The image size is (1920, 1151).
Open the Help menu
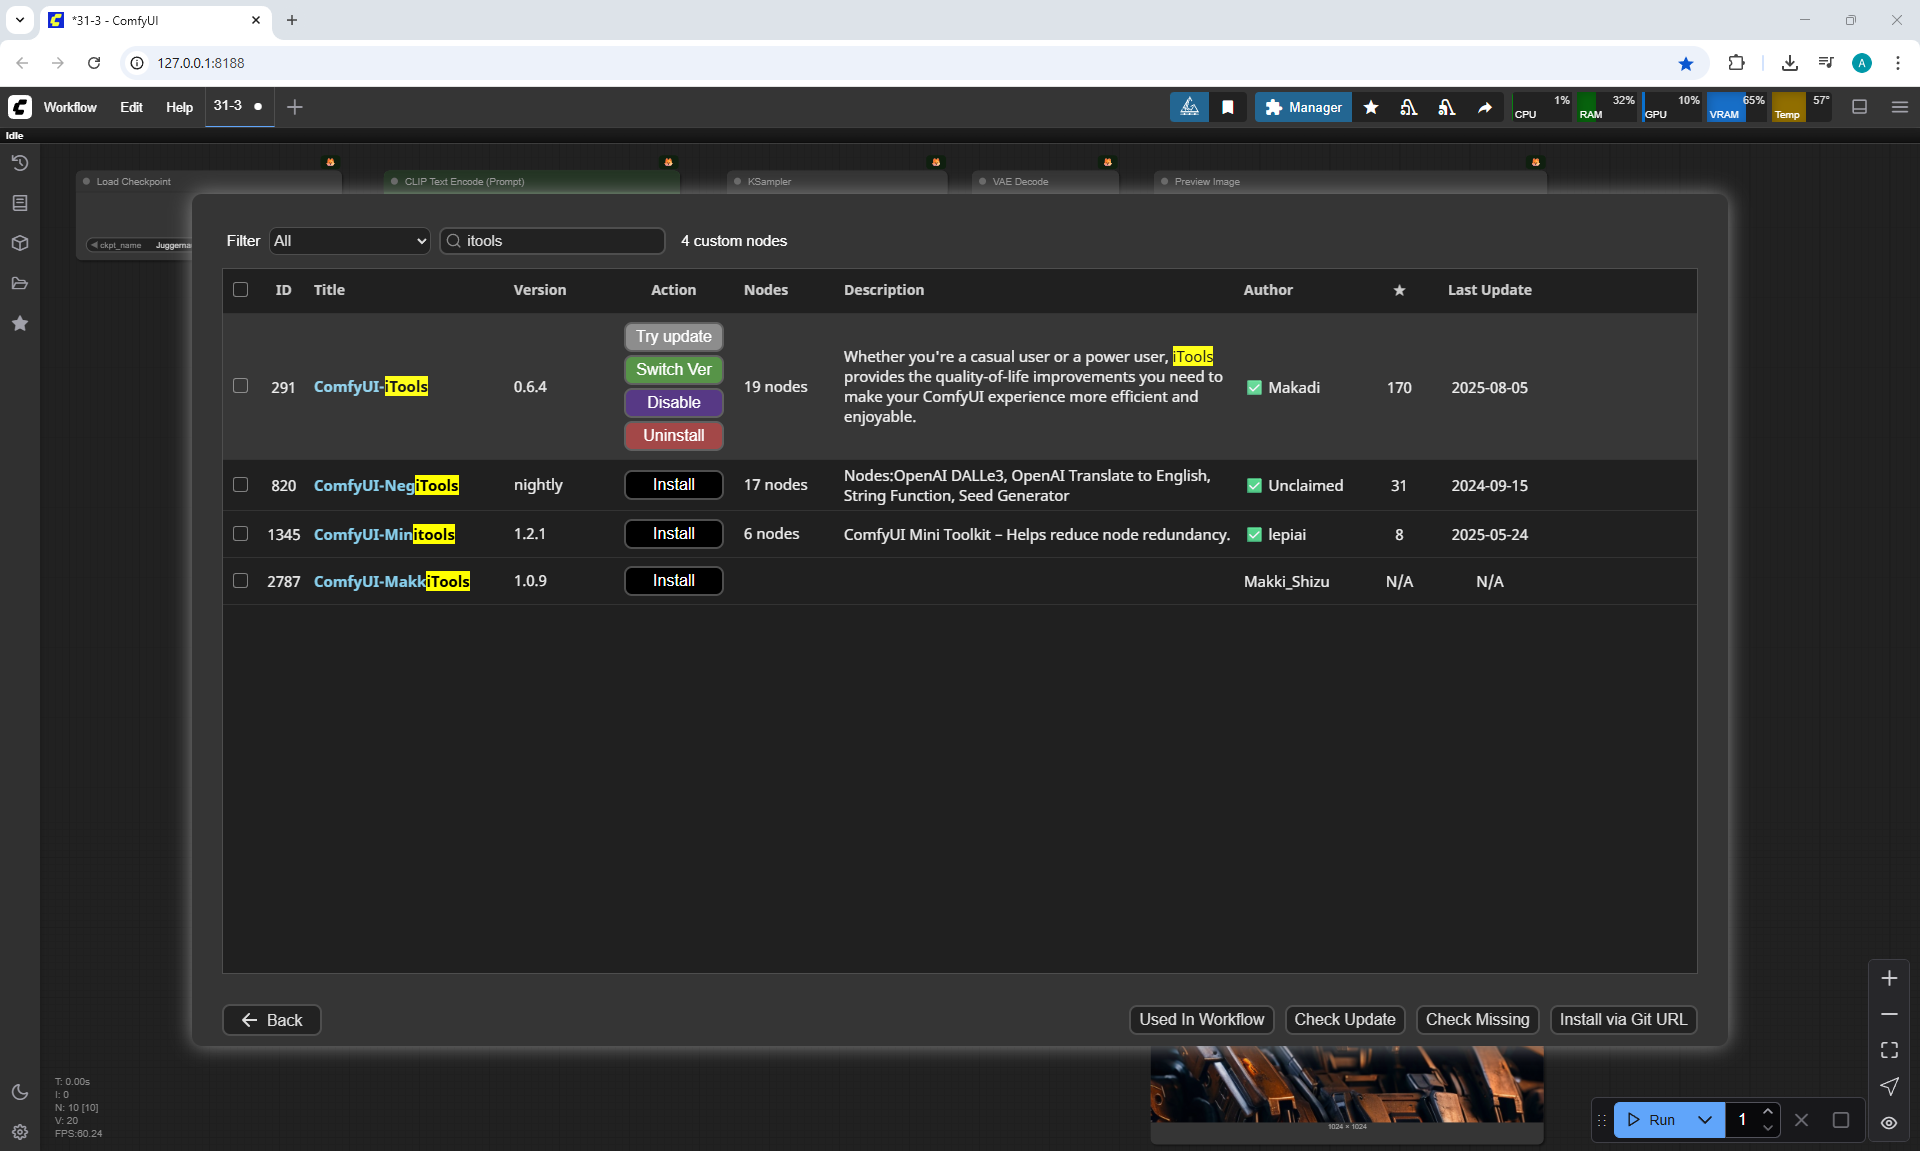pyautogui.click(x=179, y=107)
